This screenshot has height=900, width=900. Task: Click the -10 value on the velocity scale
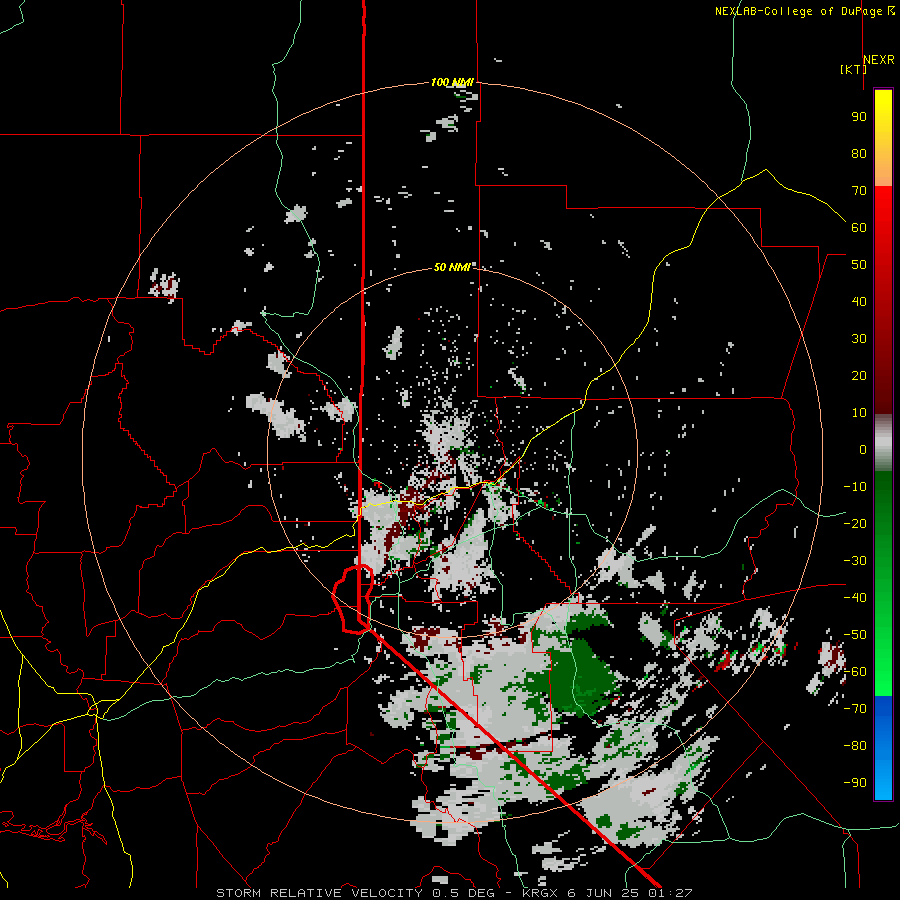855,487
